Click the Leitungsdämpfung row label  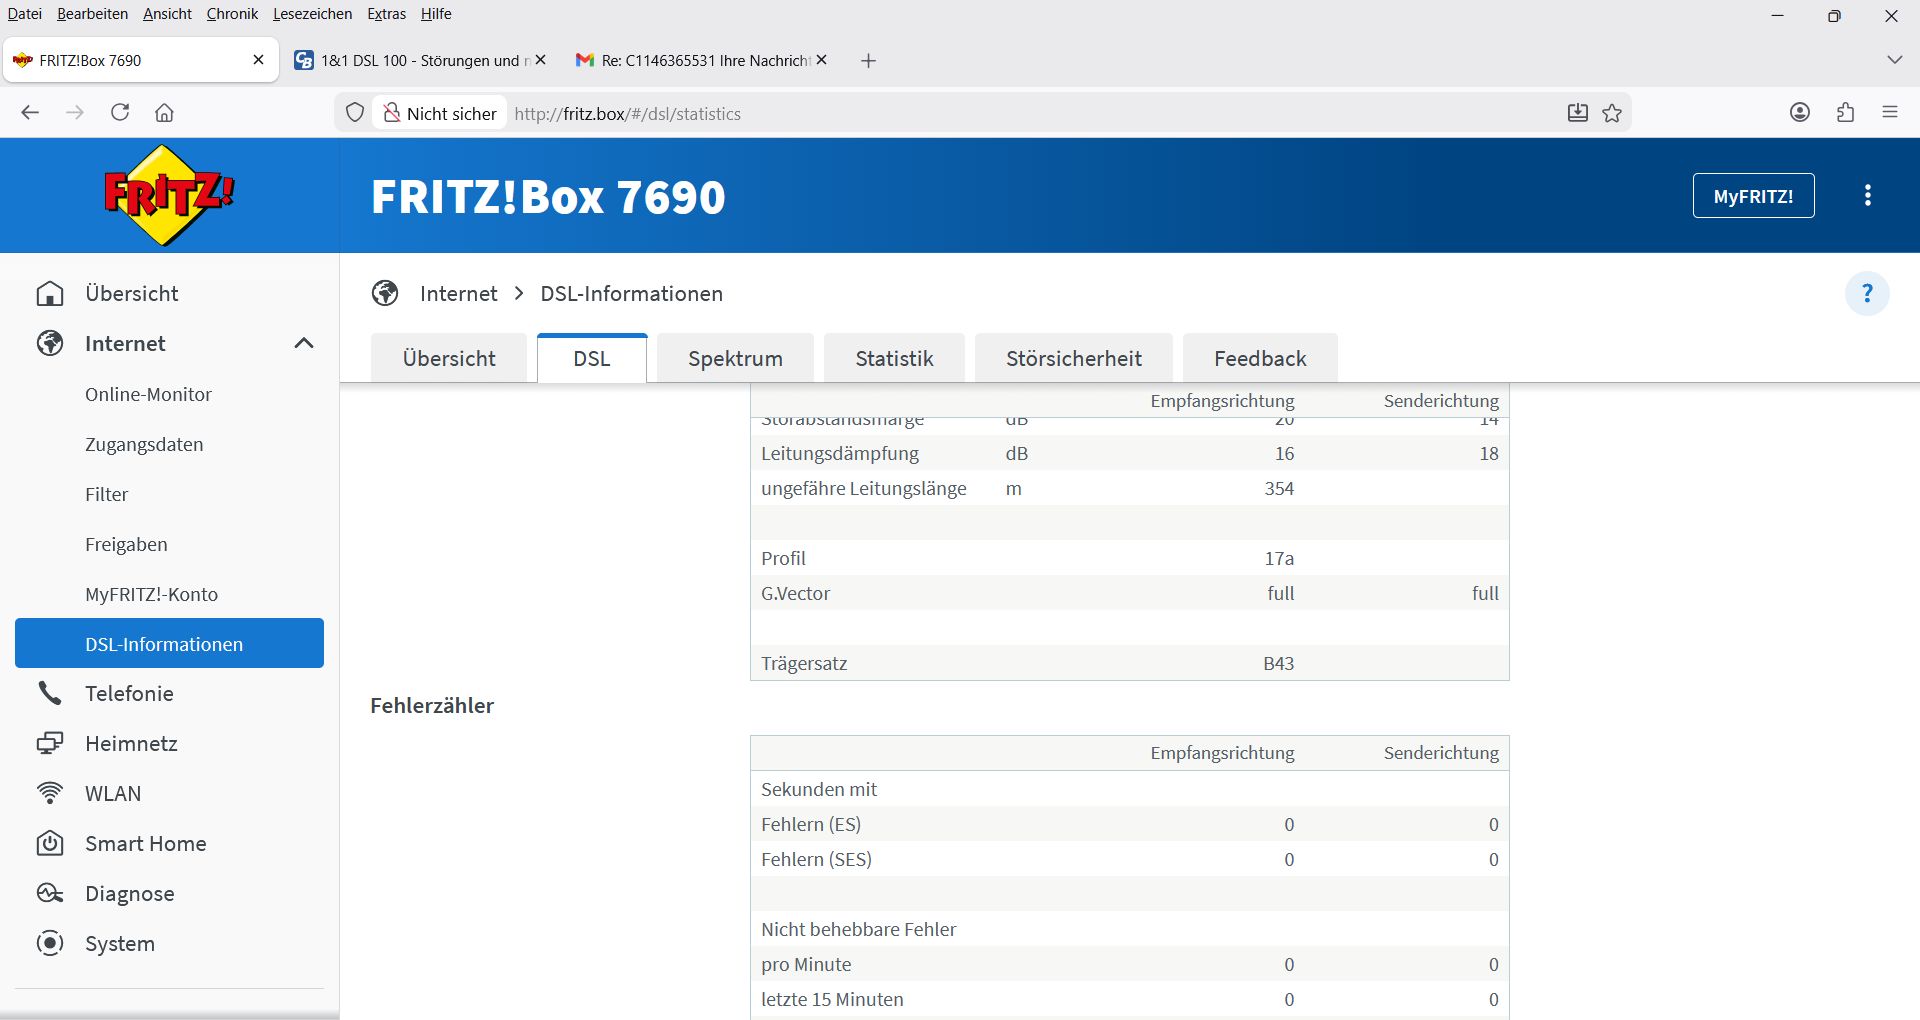[840, 453]
